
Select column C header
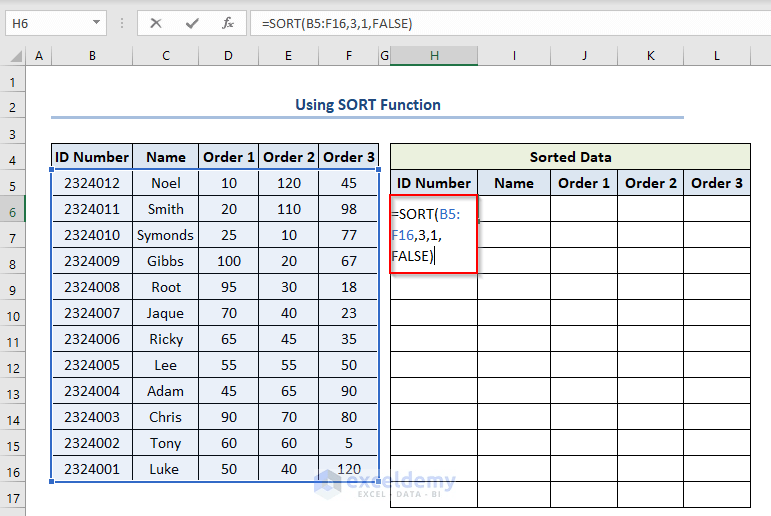(x=166, y=56)
